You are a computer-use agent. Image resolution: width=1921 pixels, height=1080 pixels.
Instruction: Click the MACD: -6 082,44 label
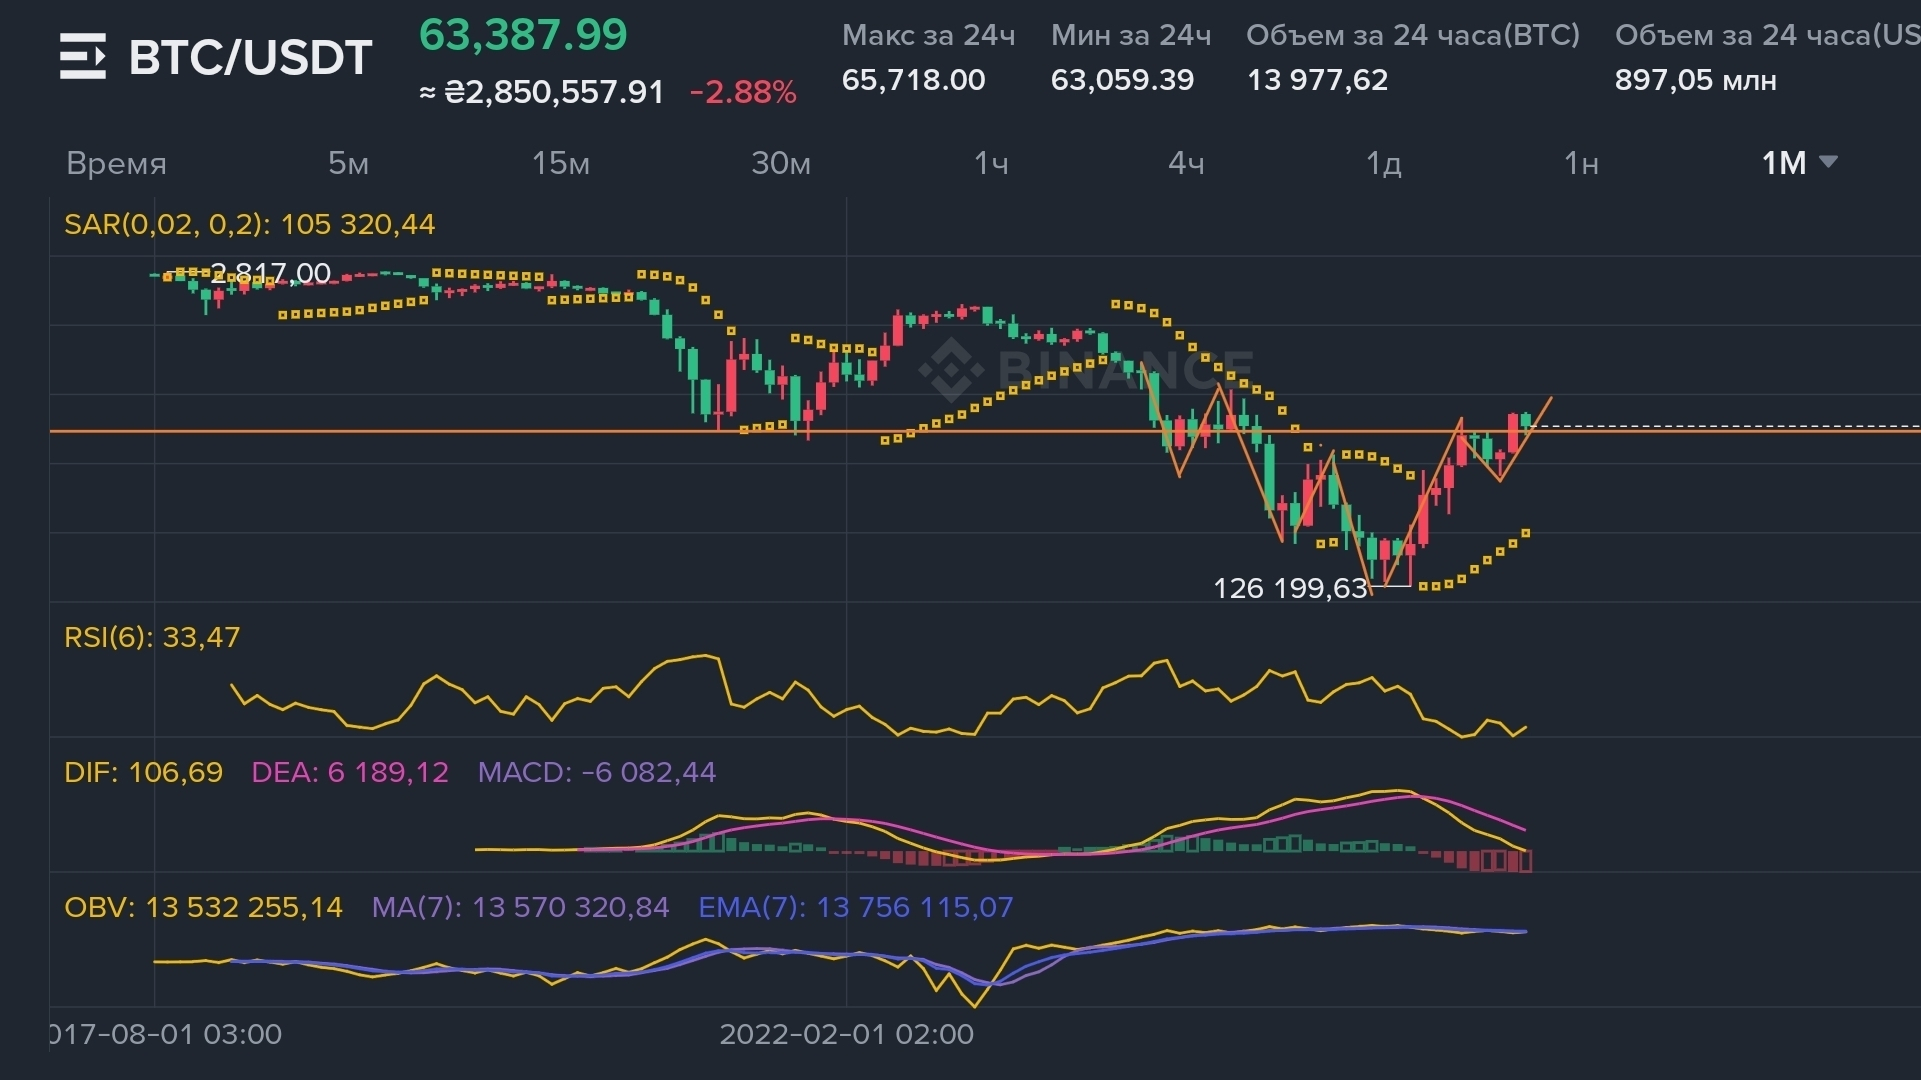(x=597, y=772)
